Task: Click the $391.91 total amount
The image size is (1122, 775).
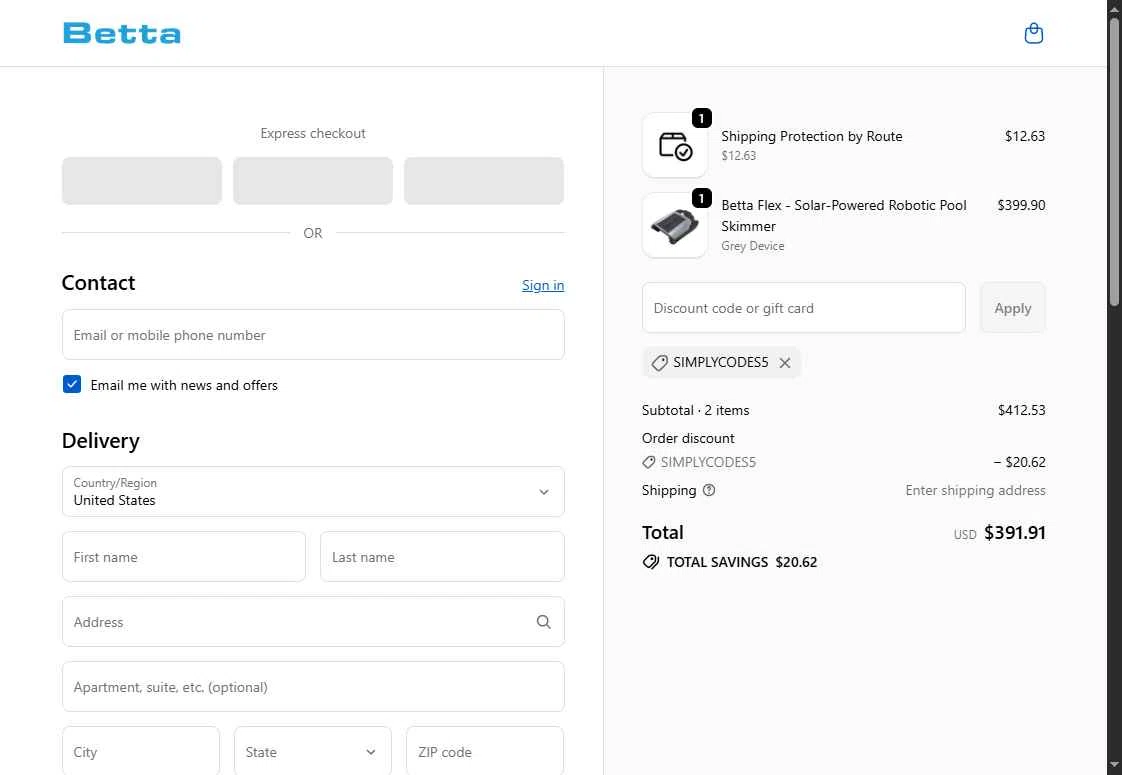Action: pyautogui.click(x=1015, y=533)
